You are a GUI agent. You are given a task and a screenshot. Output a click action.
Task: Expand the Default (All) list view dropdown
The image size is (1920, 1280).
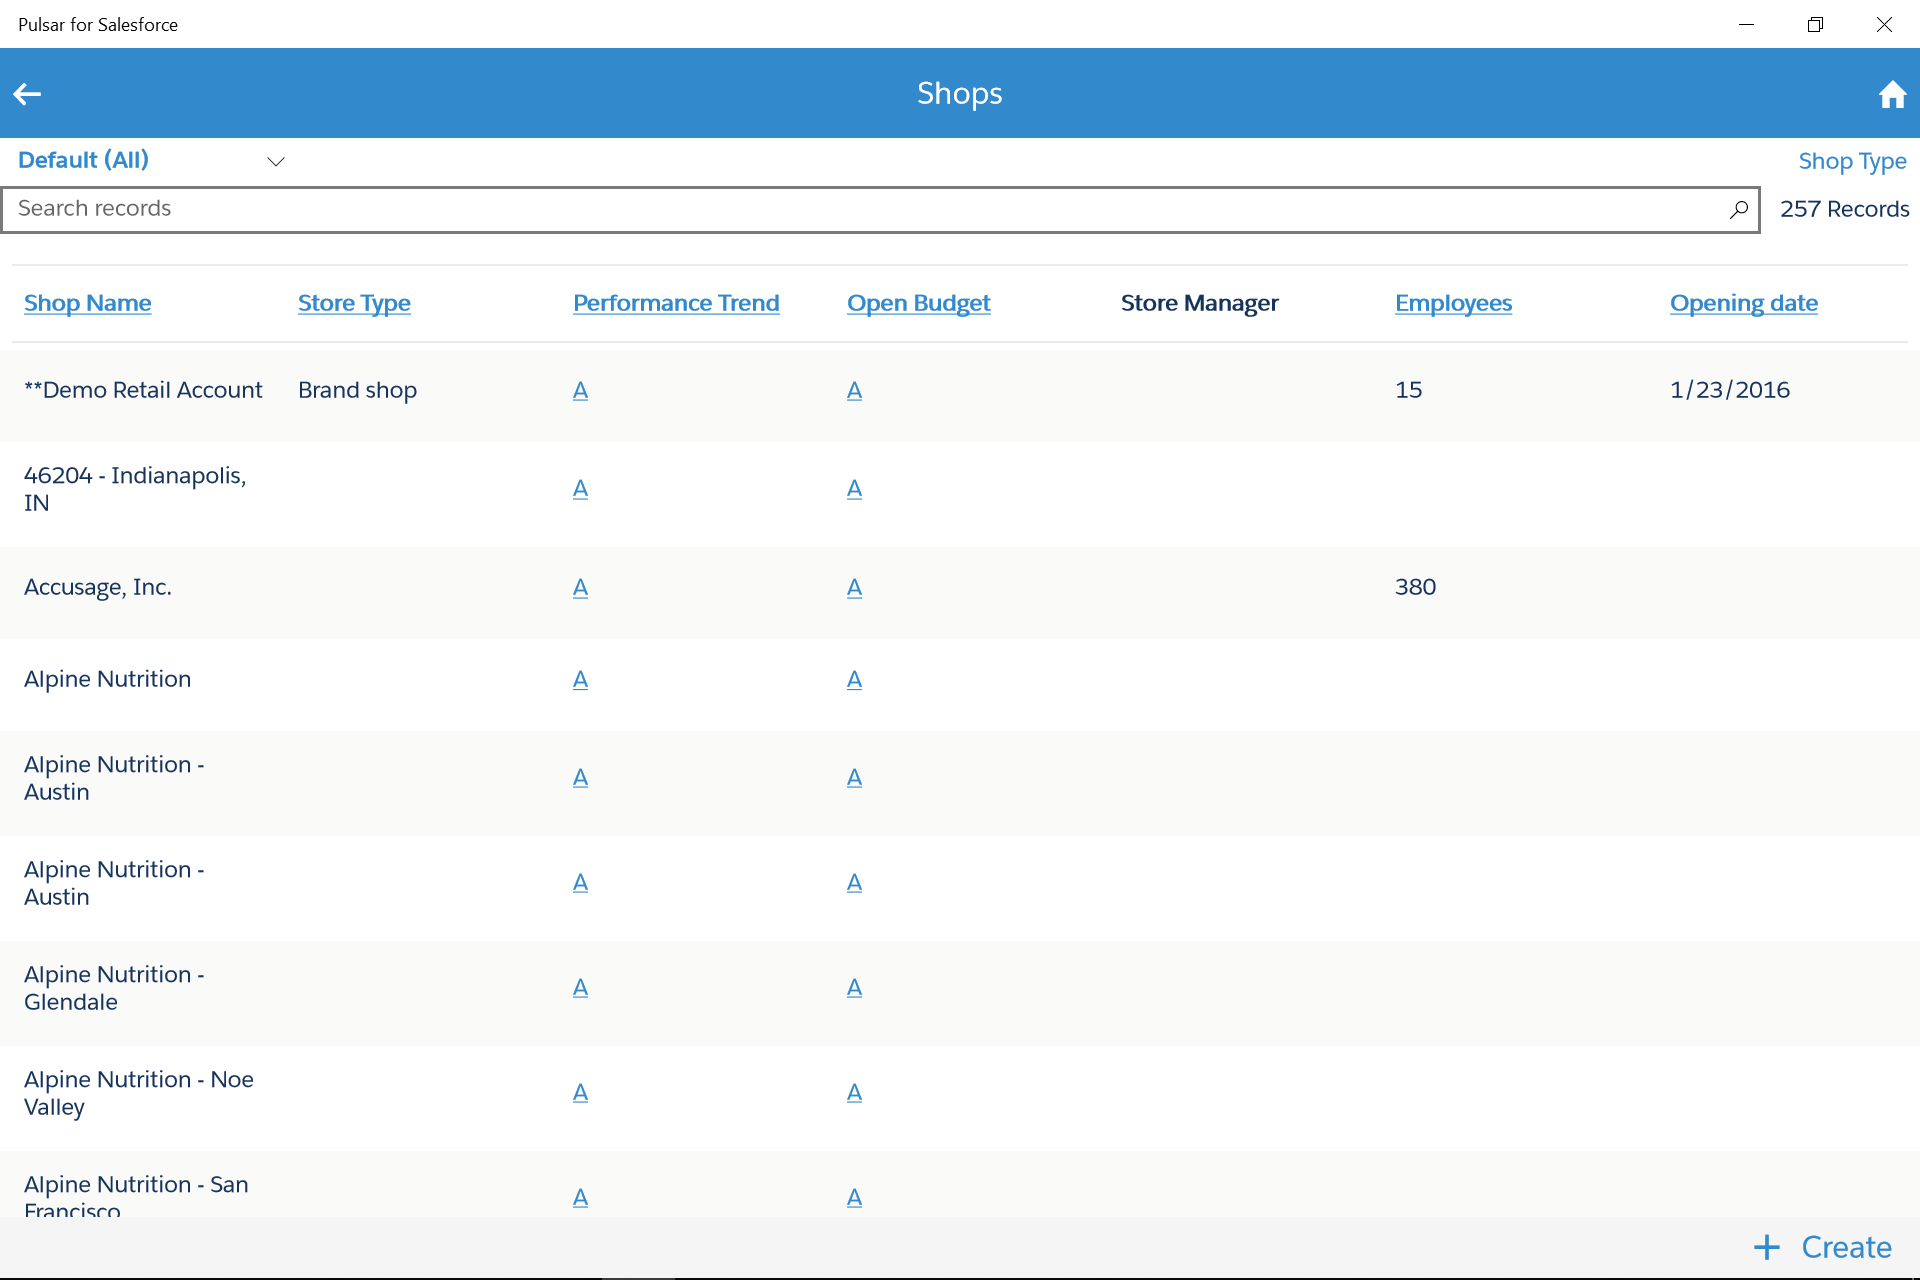[x=276, y=161]
